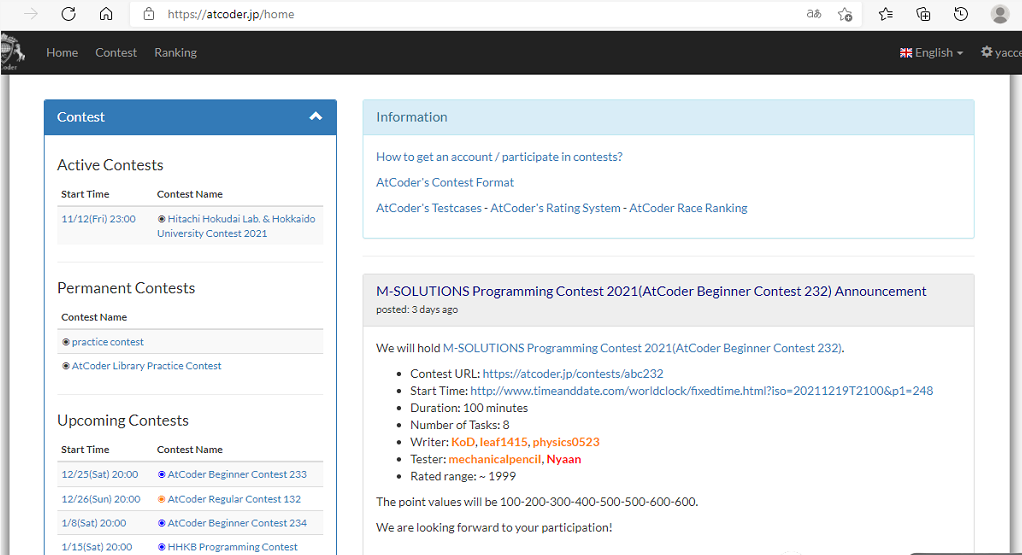Click the UK flag language icon
Image resolution: width=1022 pixels, height=555 pixels.
click(x=906, y=53)
